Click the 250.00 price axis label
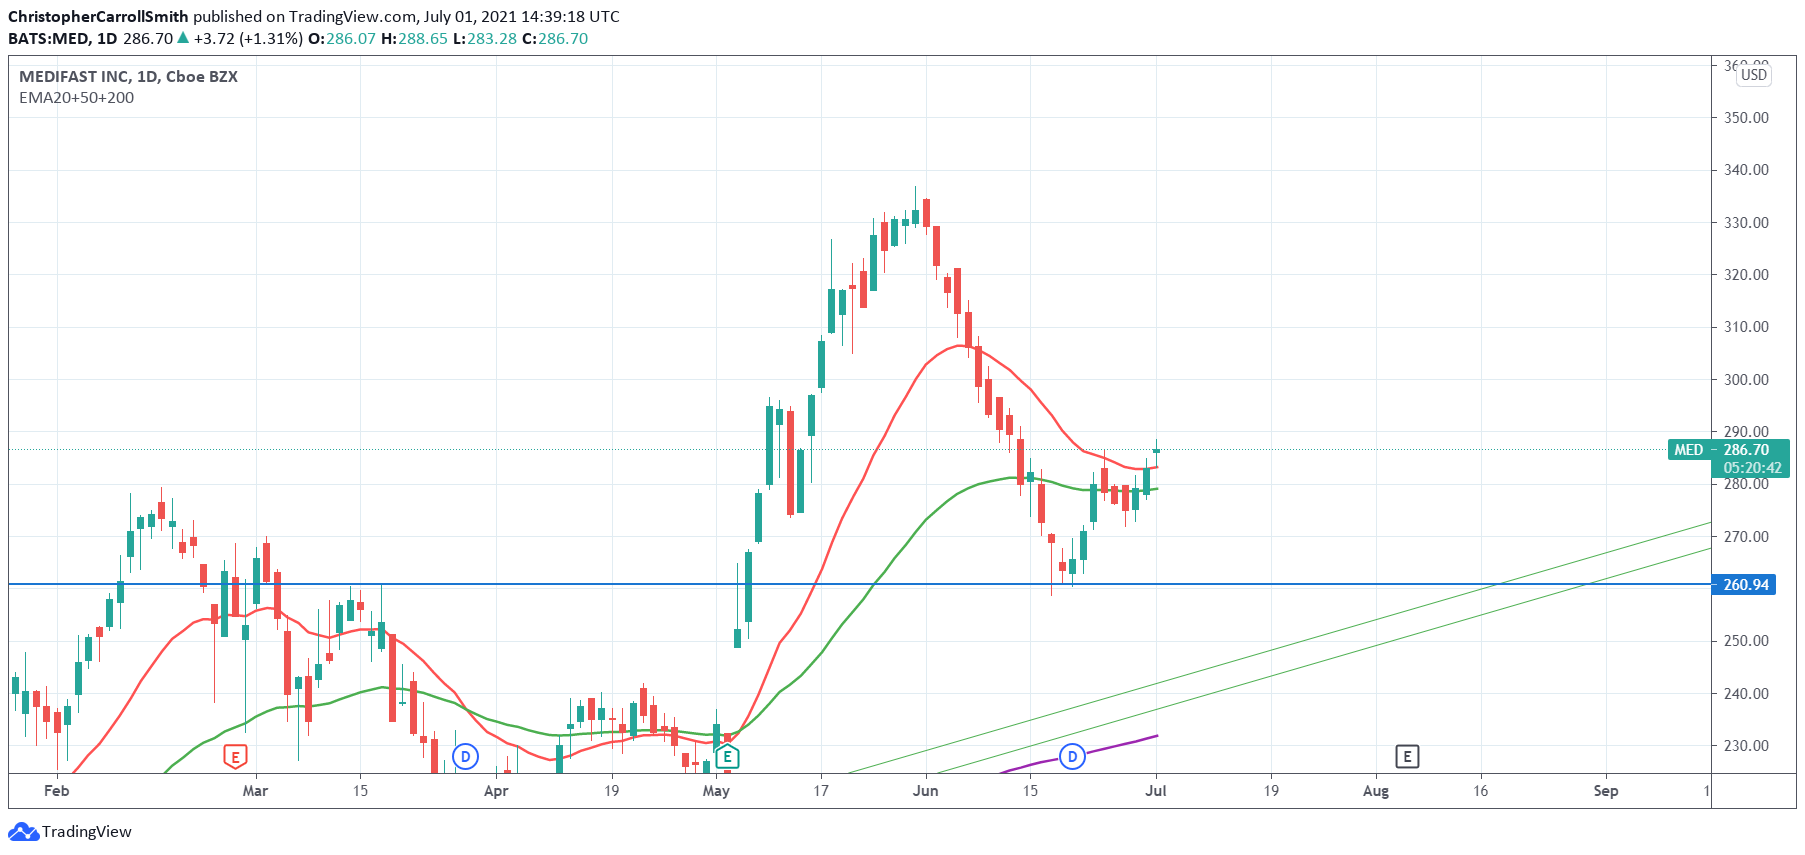The height and width of the screenshot is (855, 1805). (x=1746, y=641)
